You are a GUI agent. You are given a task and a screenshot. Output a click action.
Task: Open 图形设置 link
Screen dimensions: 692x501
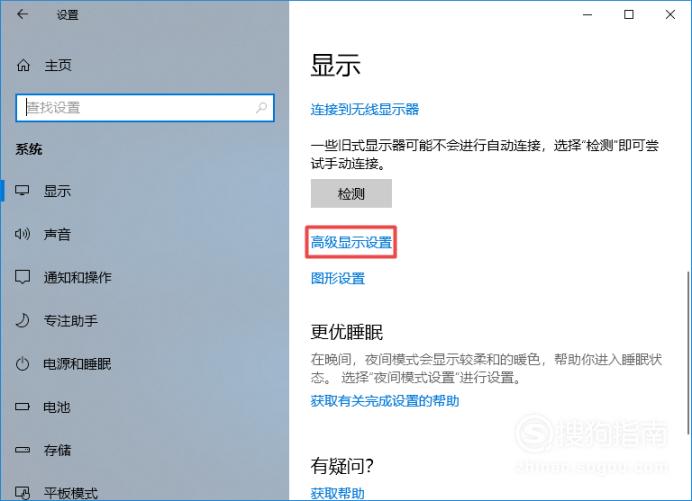pyautogui.click(x=338, y=278)
